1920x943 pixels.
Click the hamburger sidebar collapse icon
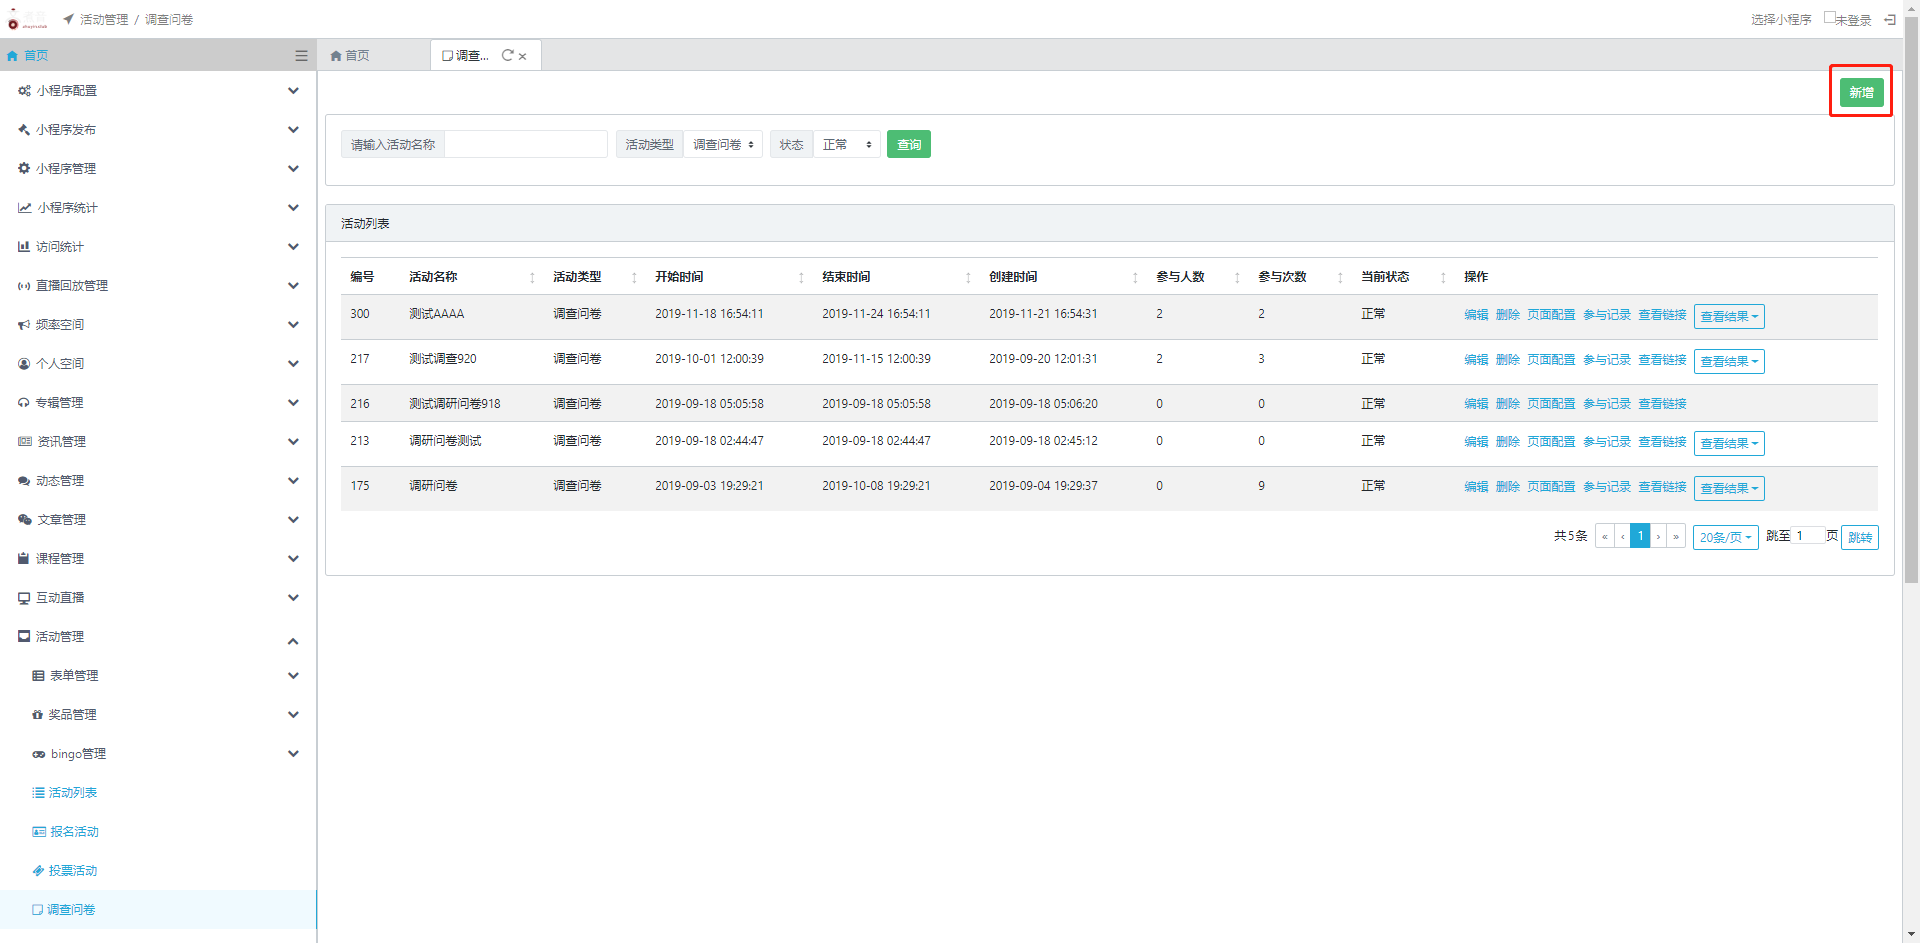coord(301,56)
